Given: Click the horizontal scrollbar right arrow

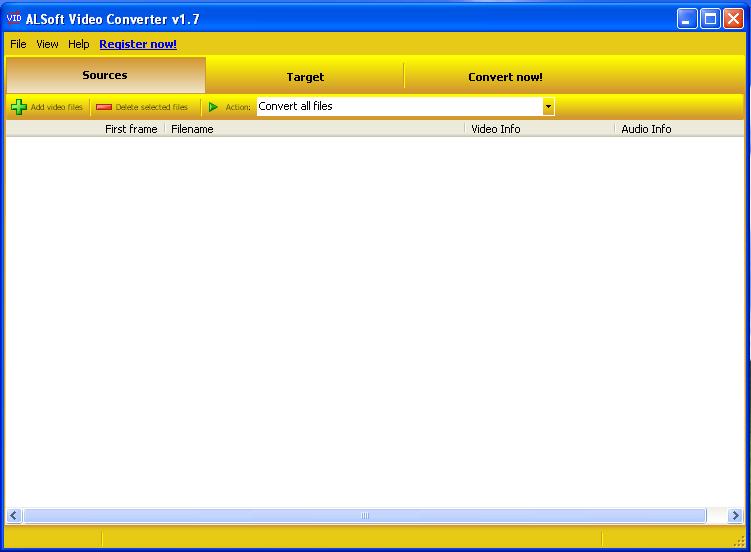Looking at the screenshot, I should click(x=735, y=516).
